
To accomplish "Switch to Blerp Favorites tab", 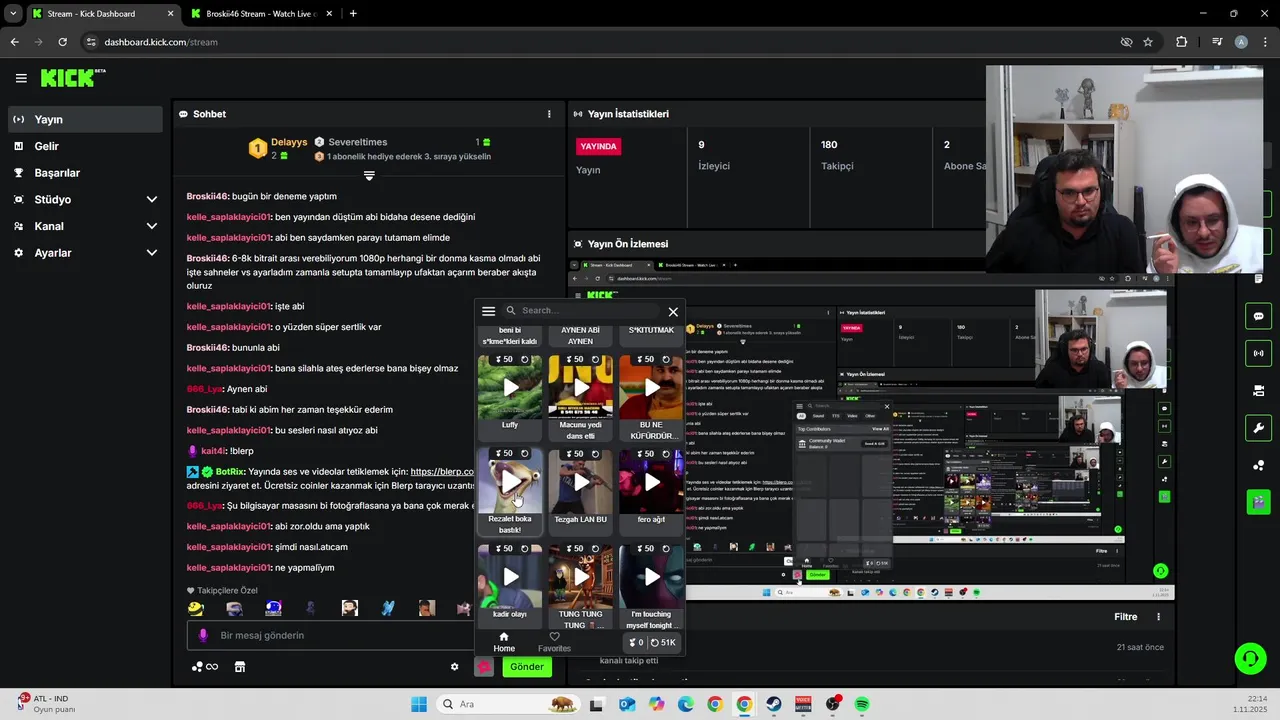I will pos(554,642).
